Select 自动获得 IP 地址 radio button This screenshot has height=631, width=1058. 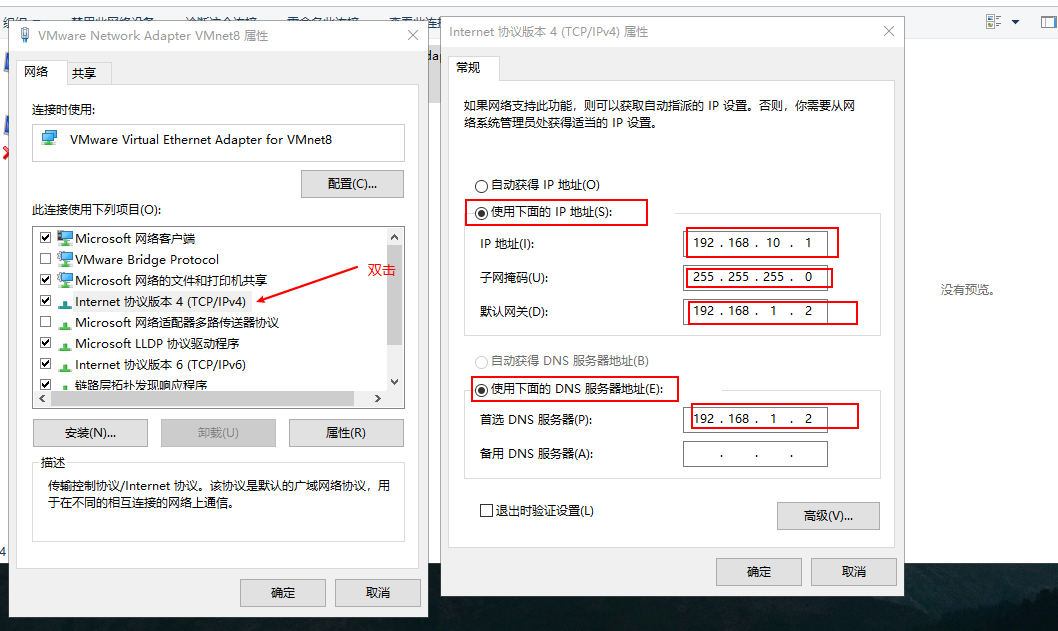(481, 186)
